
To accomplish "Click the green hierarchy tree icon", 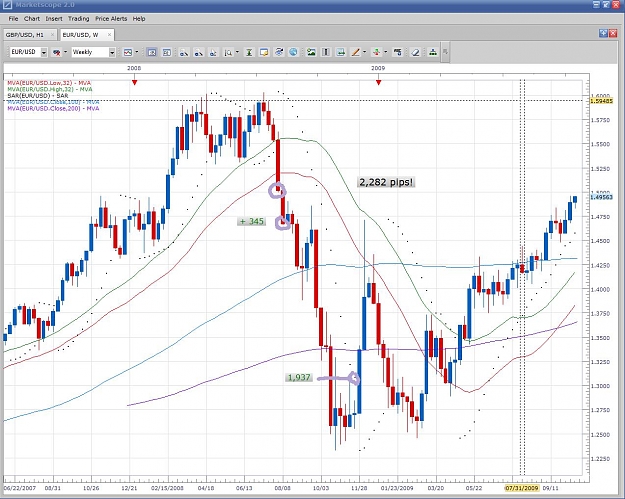I will click(432, 52).
